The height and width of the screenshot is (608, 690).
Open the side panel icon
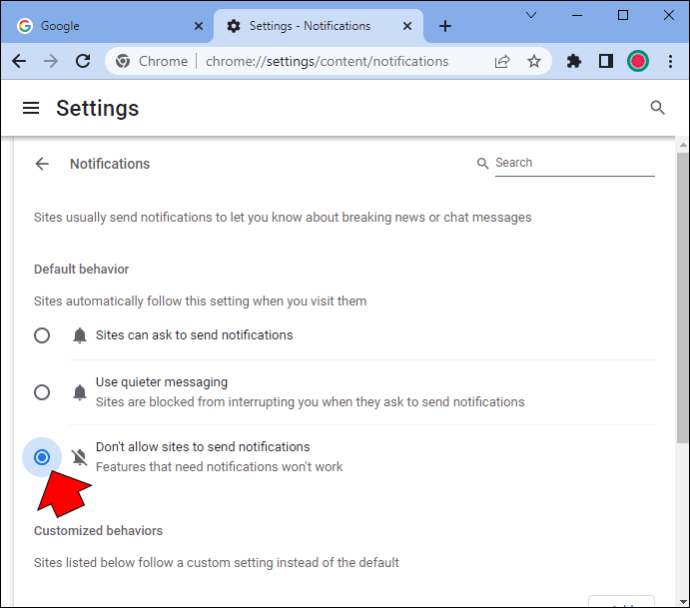pyautogui.click(x=606, y=61)
